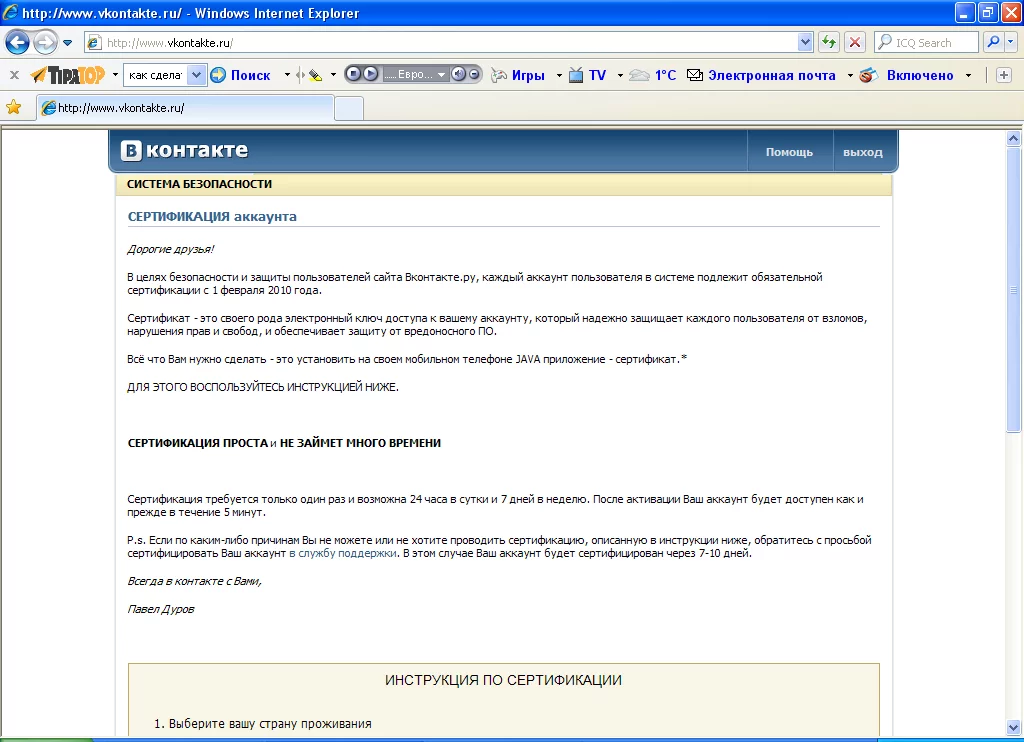The width and height of the screenshot is (1024, 742).
Task: Click the Всегда в контакте с Вами text
Action: [x=195, y=581]
